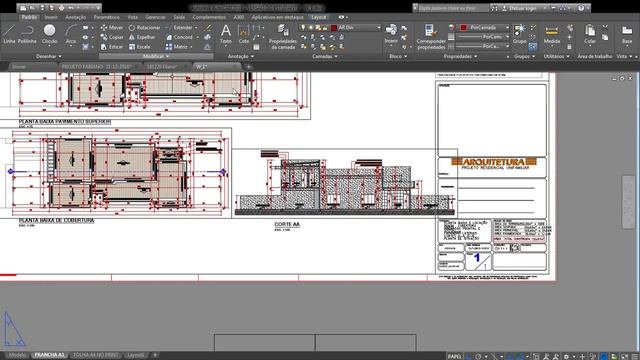Click the Matriz (array) tool
This screenshot has width=640, height=360.
(x=177, y=47)
